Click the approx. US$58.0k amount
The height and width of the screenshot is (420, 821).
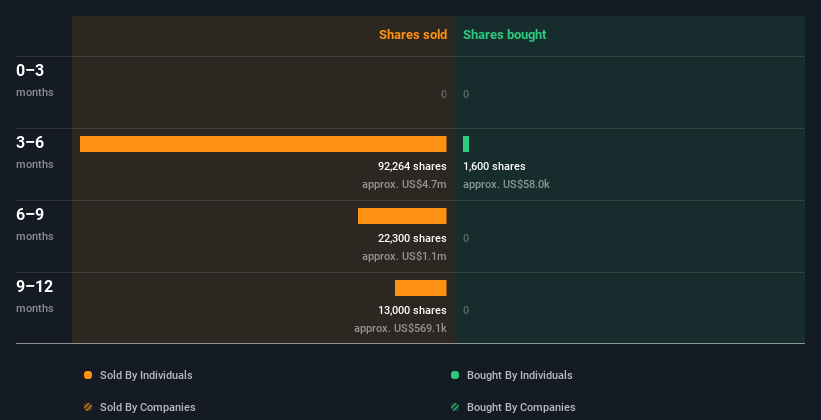click(506, 184)
